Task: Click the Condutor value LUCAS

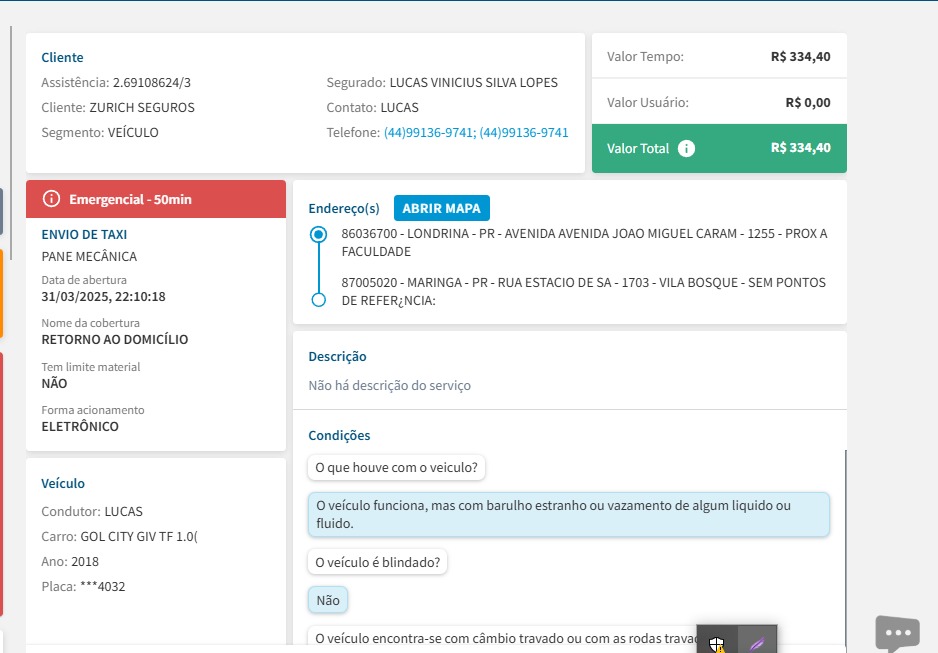Action: point(124,512)
